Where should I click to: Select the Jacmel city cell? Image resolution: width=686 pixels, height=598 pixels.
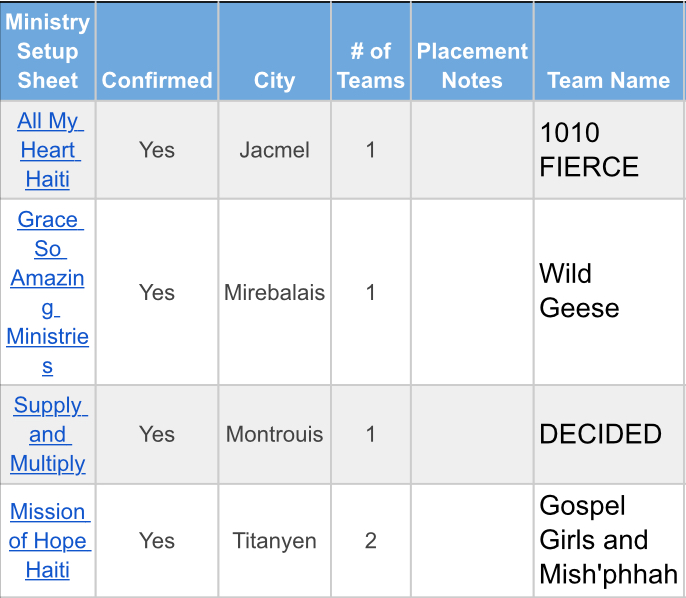pyautogui.click(x=274, y=150)
